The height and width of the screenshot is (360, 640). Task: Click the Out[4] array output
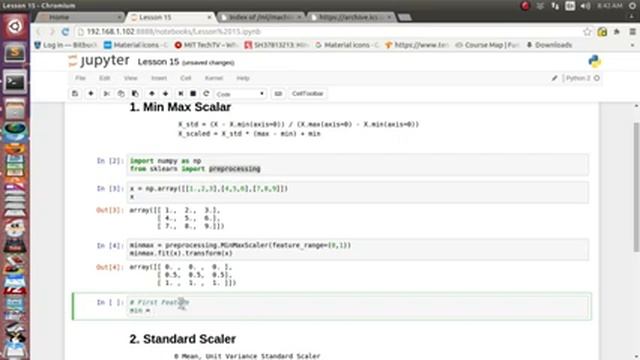182,275
